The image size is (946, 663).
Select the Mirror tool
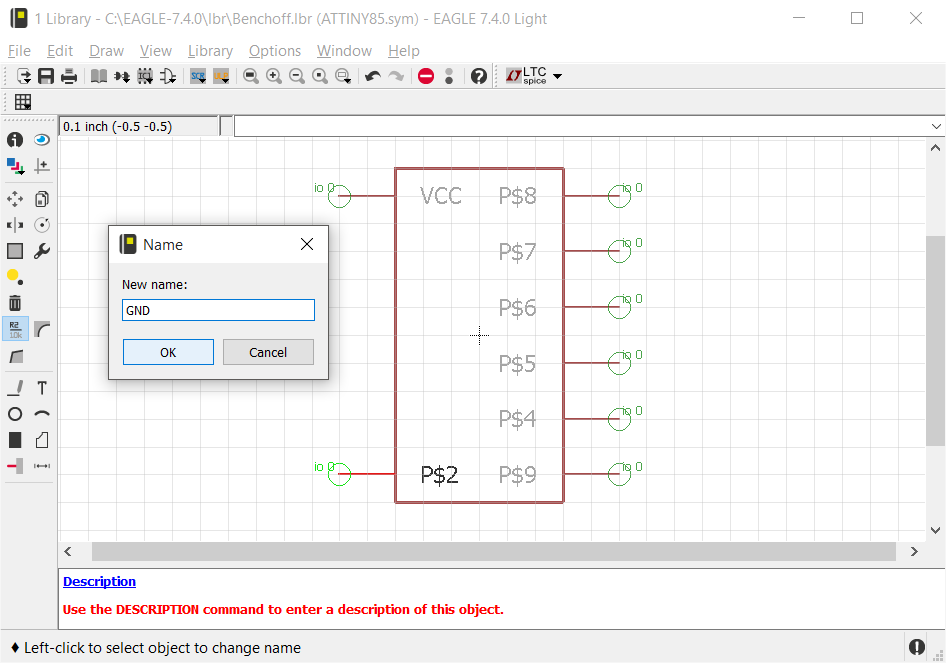15,225
